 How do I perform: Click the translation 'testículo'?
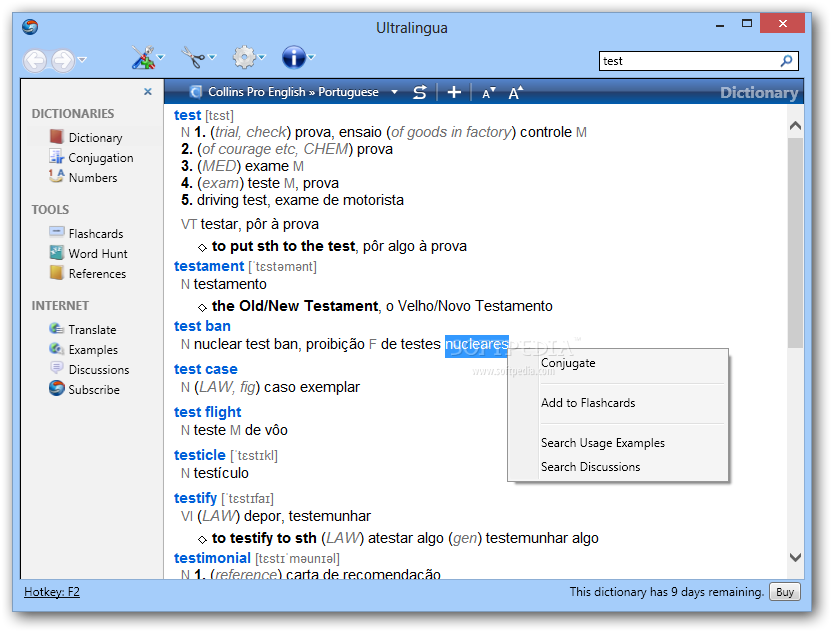221,473
